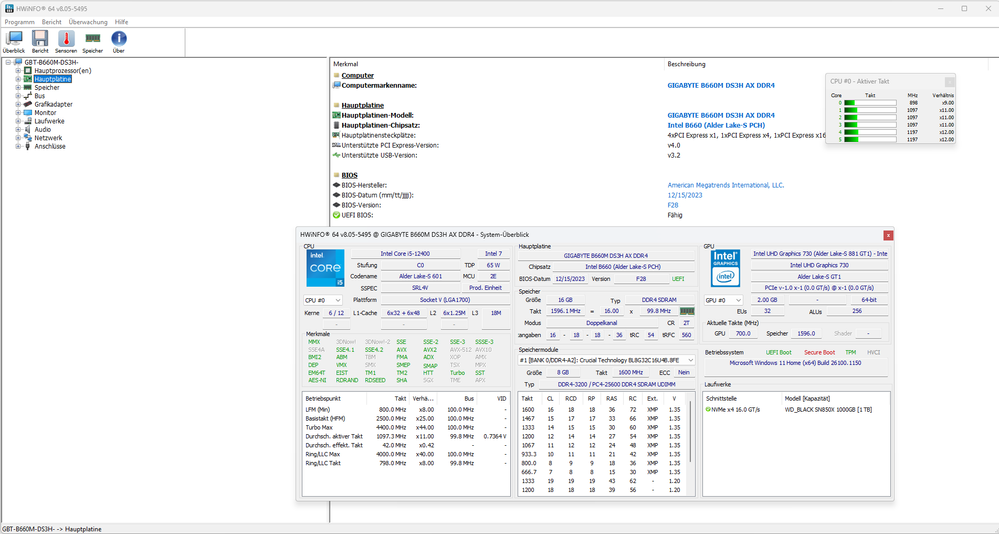Click the GIGABYTE B660M DS3H AX DDR4 Hauptplatine field
This screenshot has width=999, height=534.
606,256
